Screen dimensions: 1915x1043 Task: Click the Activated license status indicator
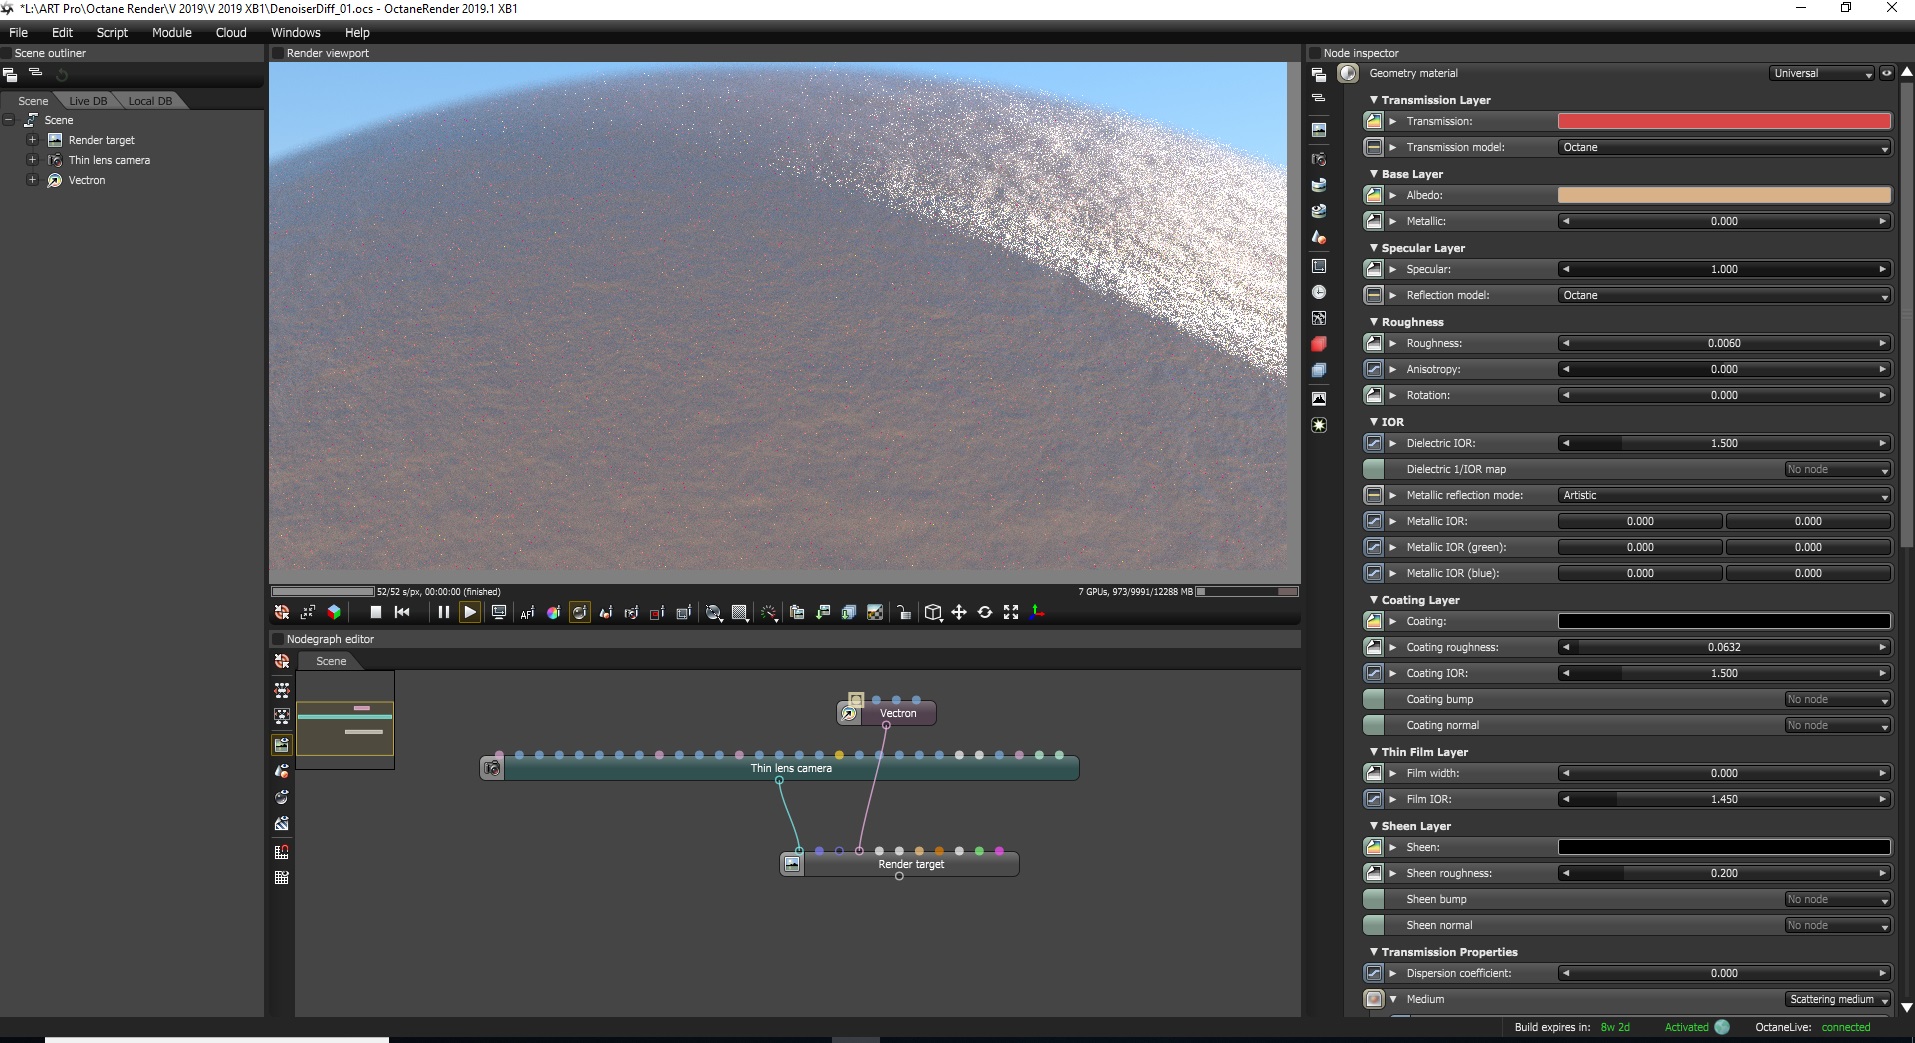(x=1696, y=1027)
